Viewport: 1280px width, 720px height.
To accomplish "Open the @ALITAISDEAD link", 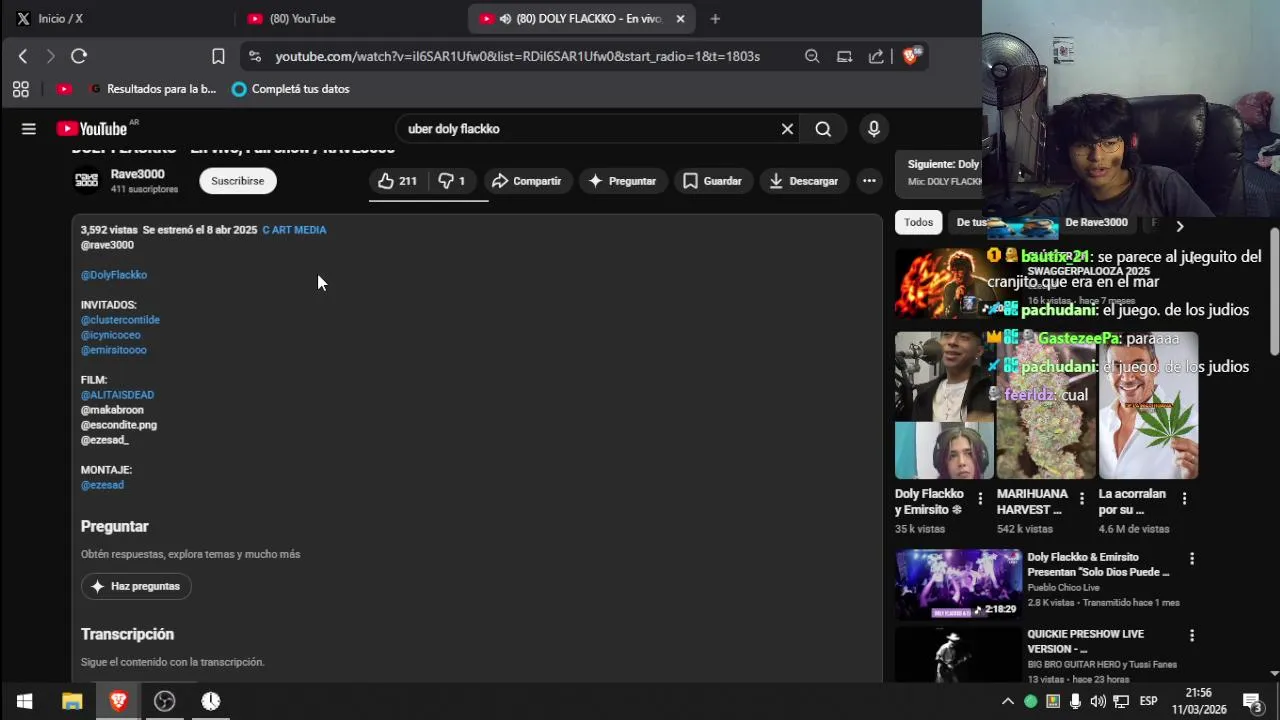I will click(x=117, y=395).
